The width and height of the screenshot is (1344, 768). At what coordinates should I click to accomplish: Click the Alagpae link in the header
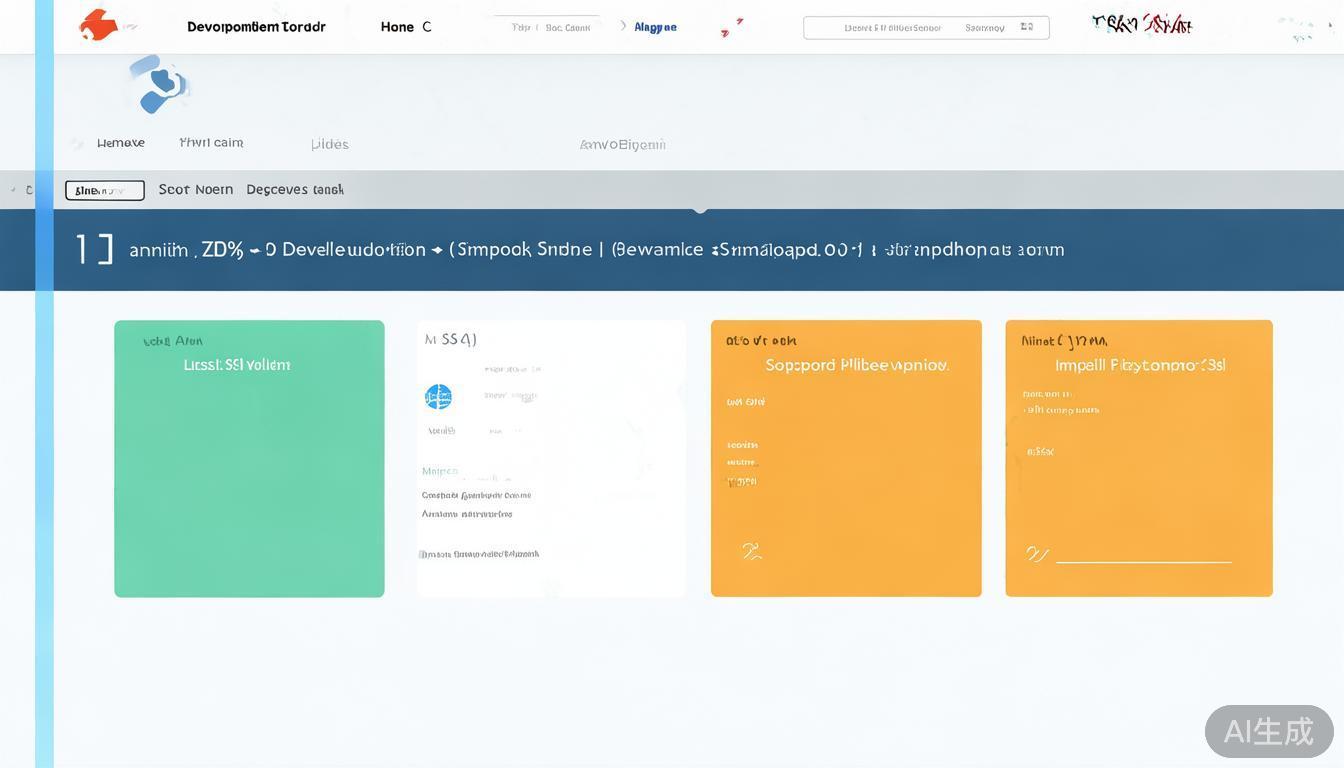click(656, 27)
